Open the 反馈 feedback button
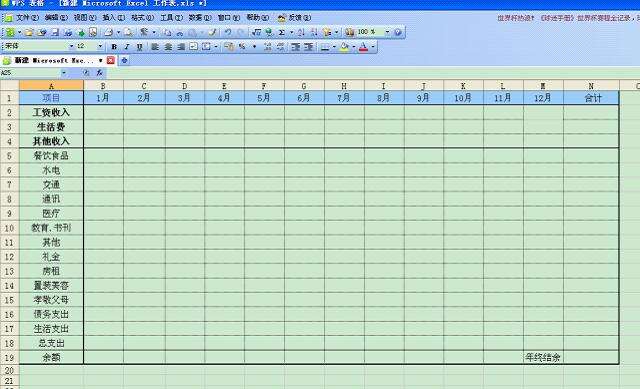The image size is (640, 389). coord(295,18)
